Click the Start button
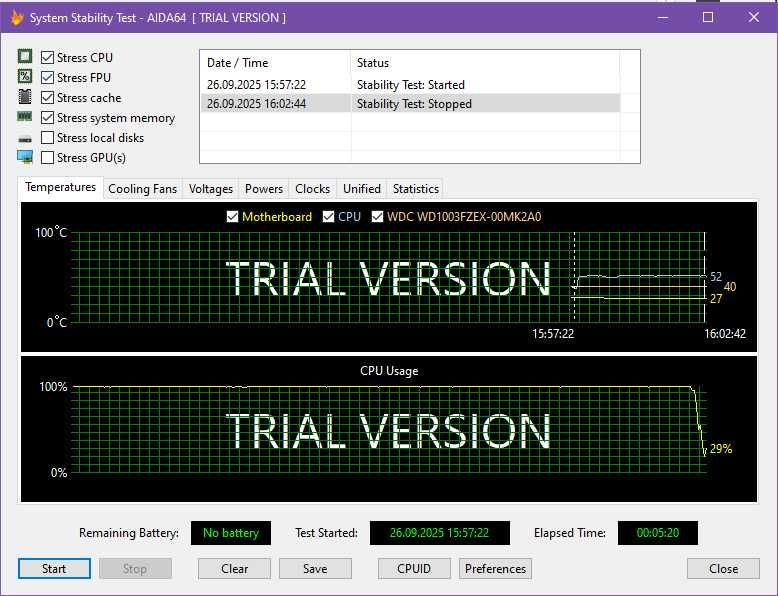778x596 pixels. click(x=54, y=569)
